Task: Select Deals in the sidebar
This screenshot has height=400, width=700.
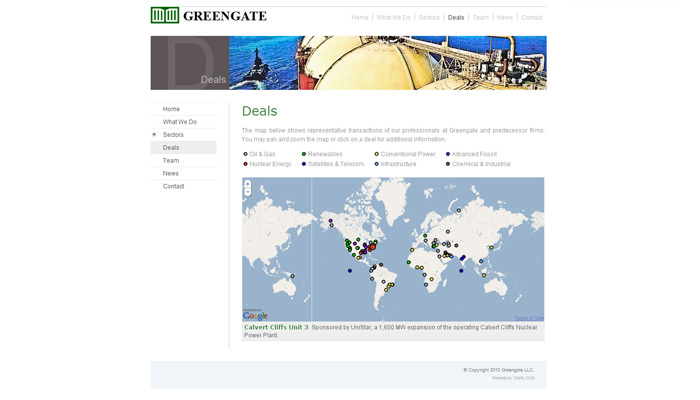Action: [183, 148]
